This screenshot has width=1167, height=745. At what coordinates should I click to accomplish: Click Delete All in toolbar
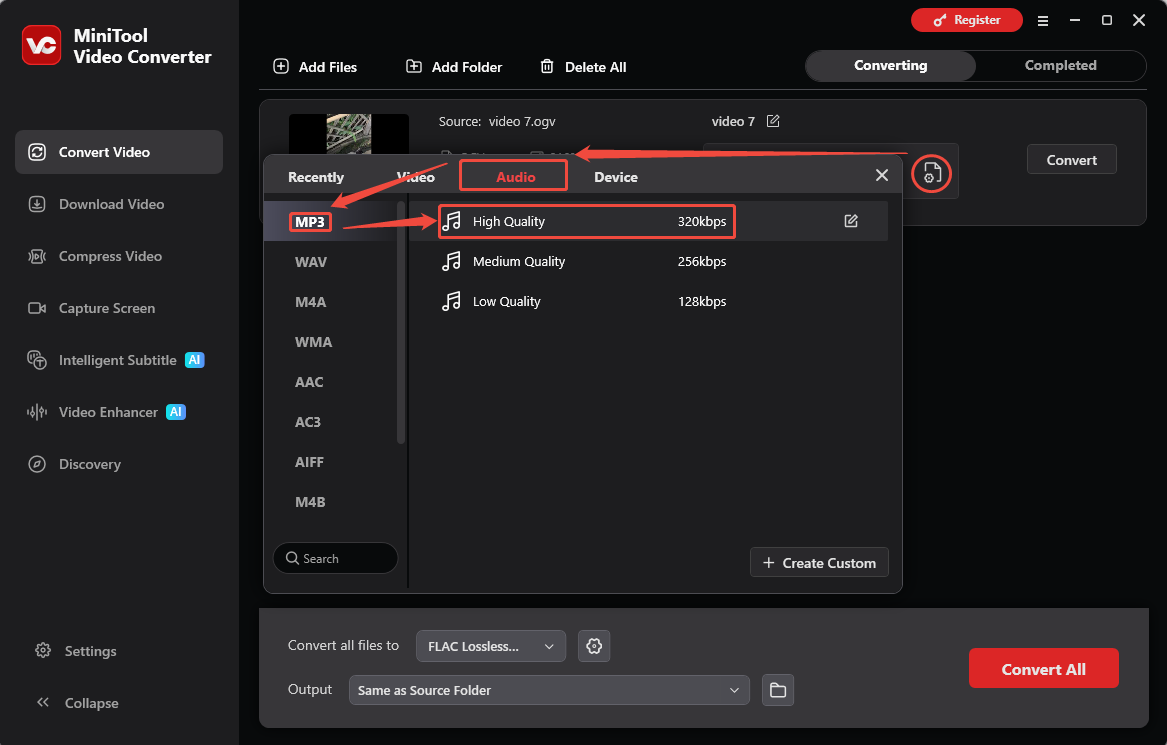point(583,67)
